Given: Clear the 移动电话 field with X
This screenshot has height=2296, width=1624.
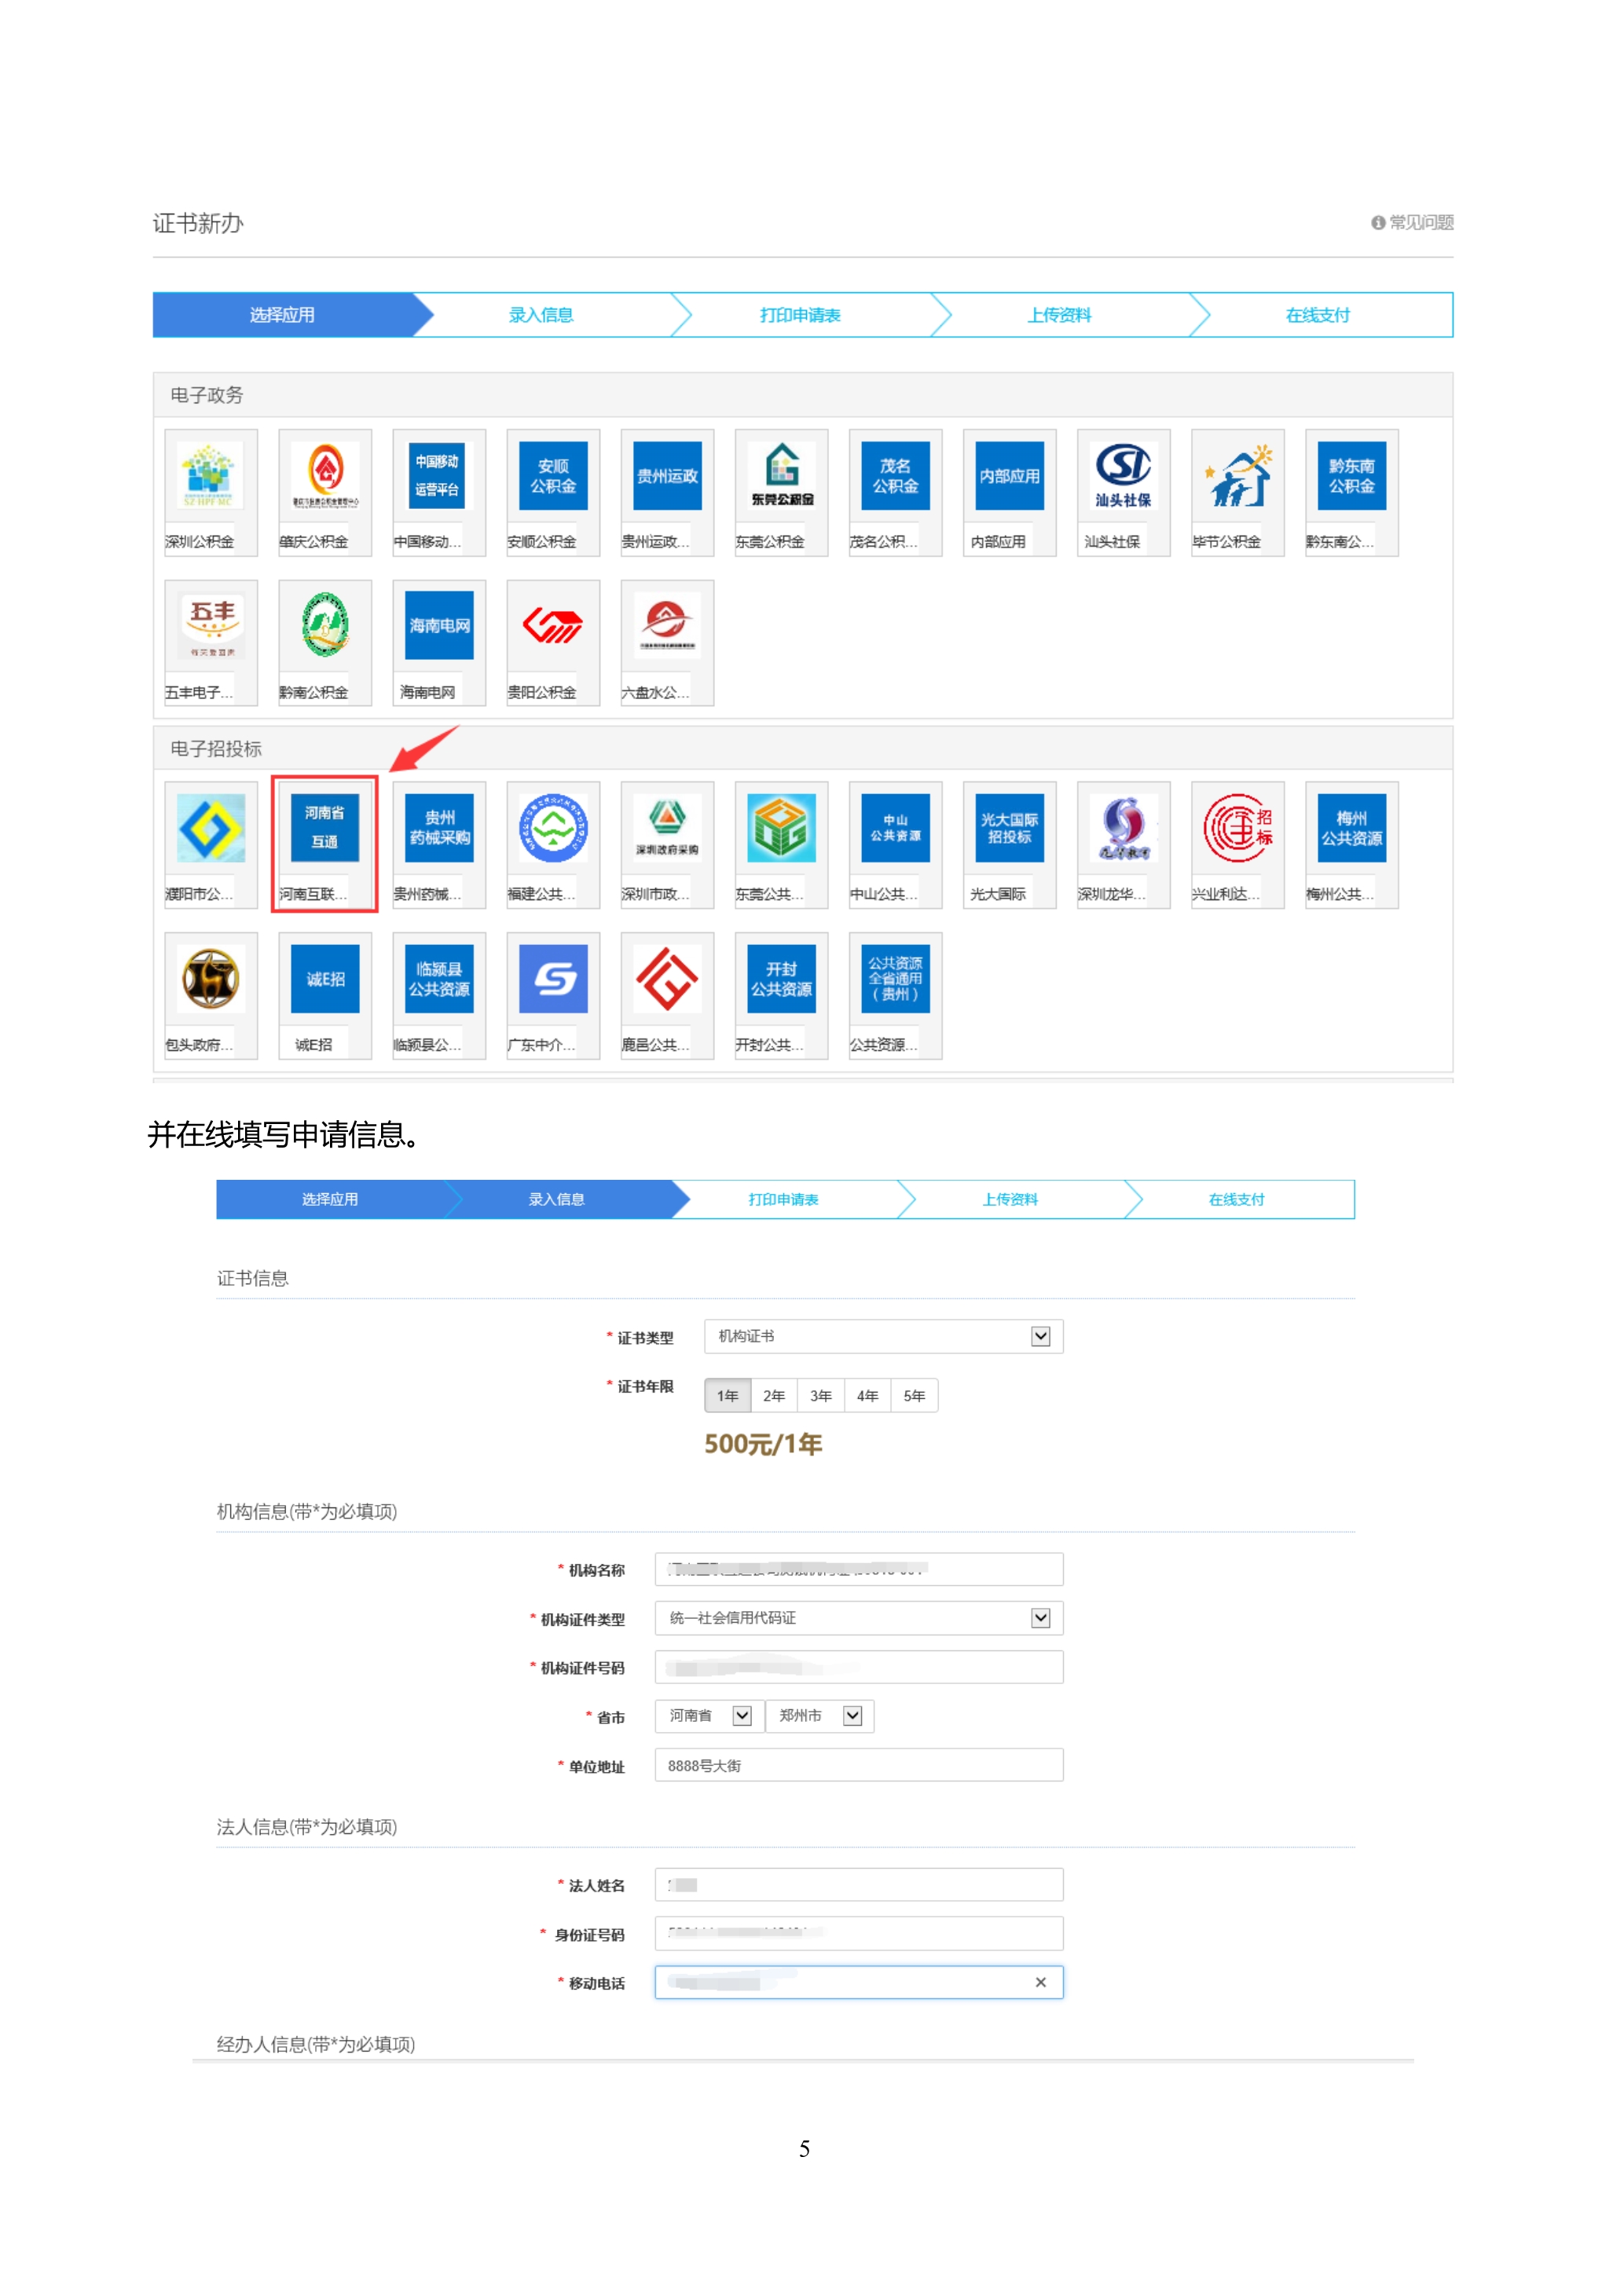Looking at the screenshot, I should pos(1041,1982).
